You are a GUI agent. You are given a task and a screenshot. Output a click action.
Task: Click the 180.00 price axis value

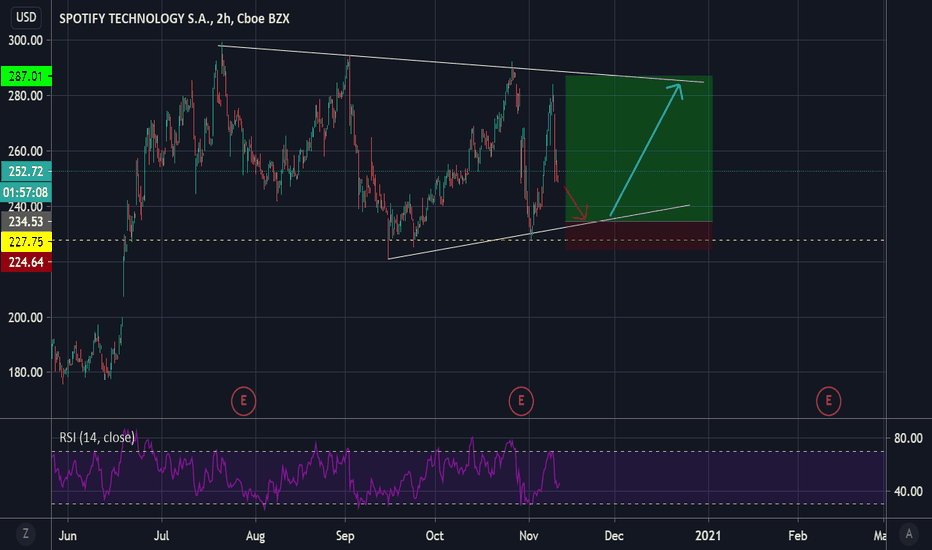click(x=26, y=372)
